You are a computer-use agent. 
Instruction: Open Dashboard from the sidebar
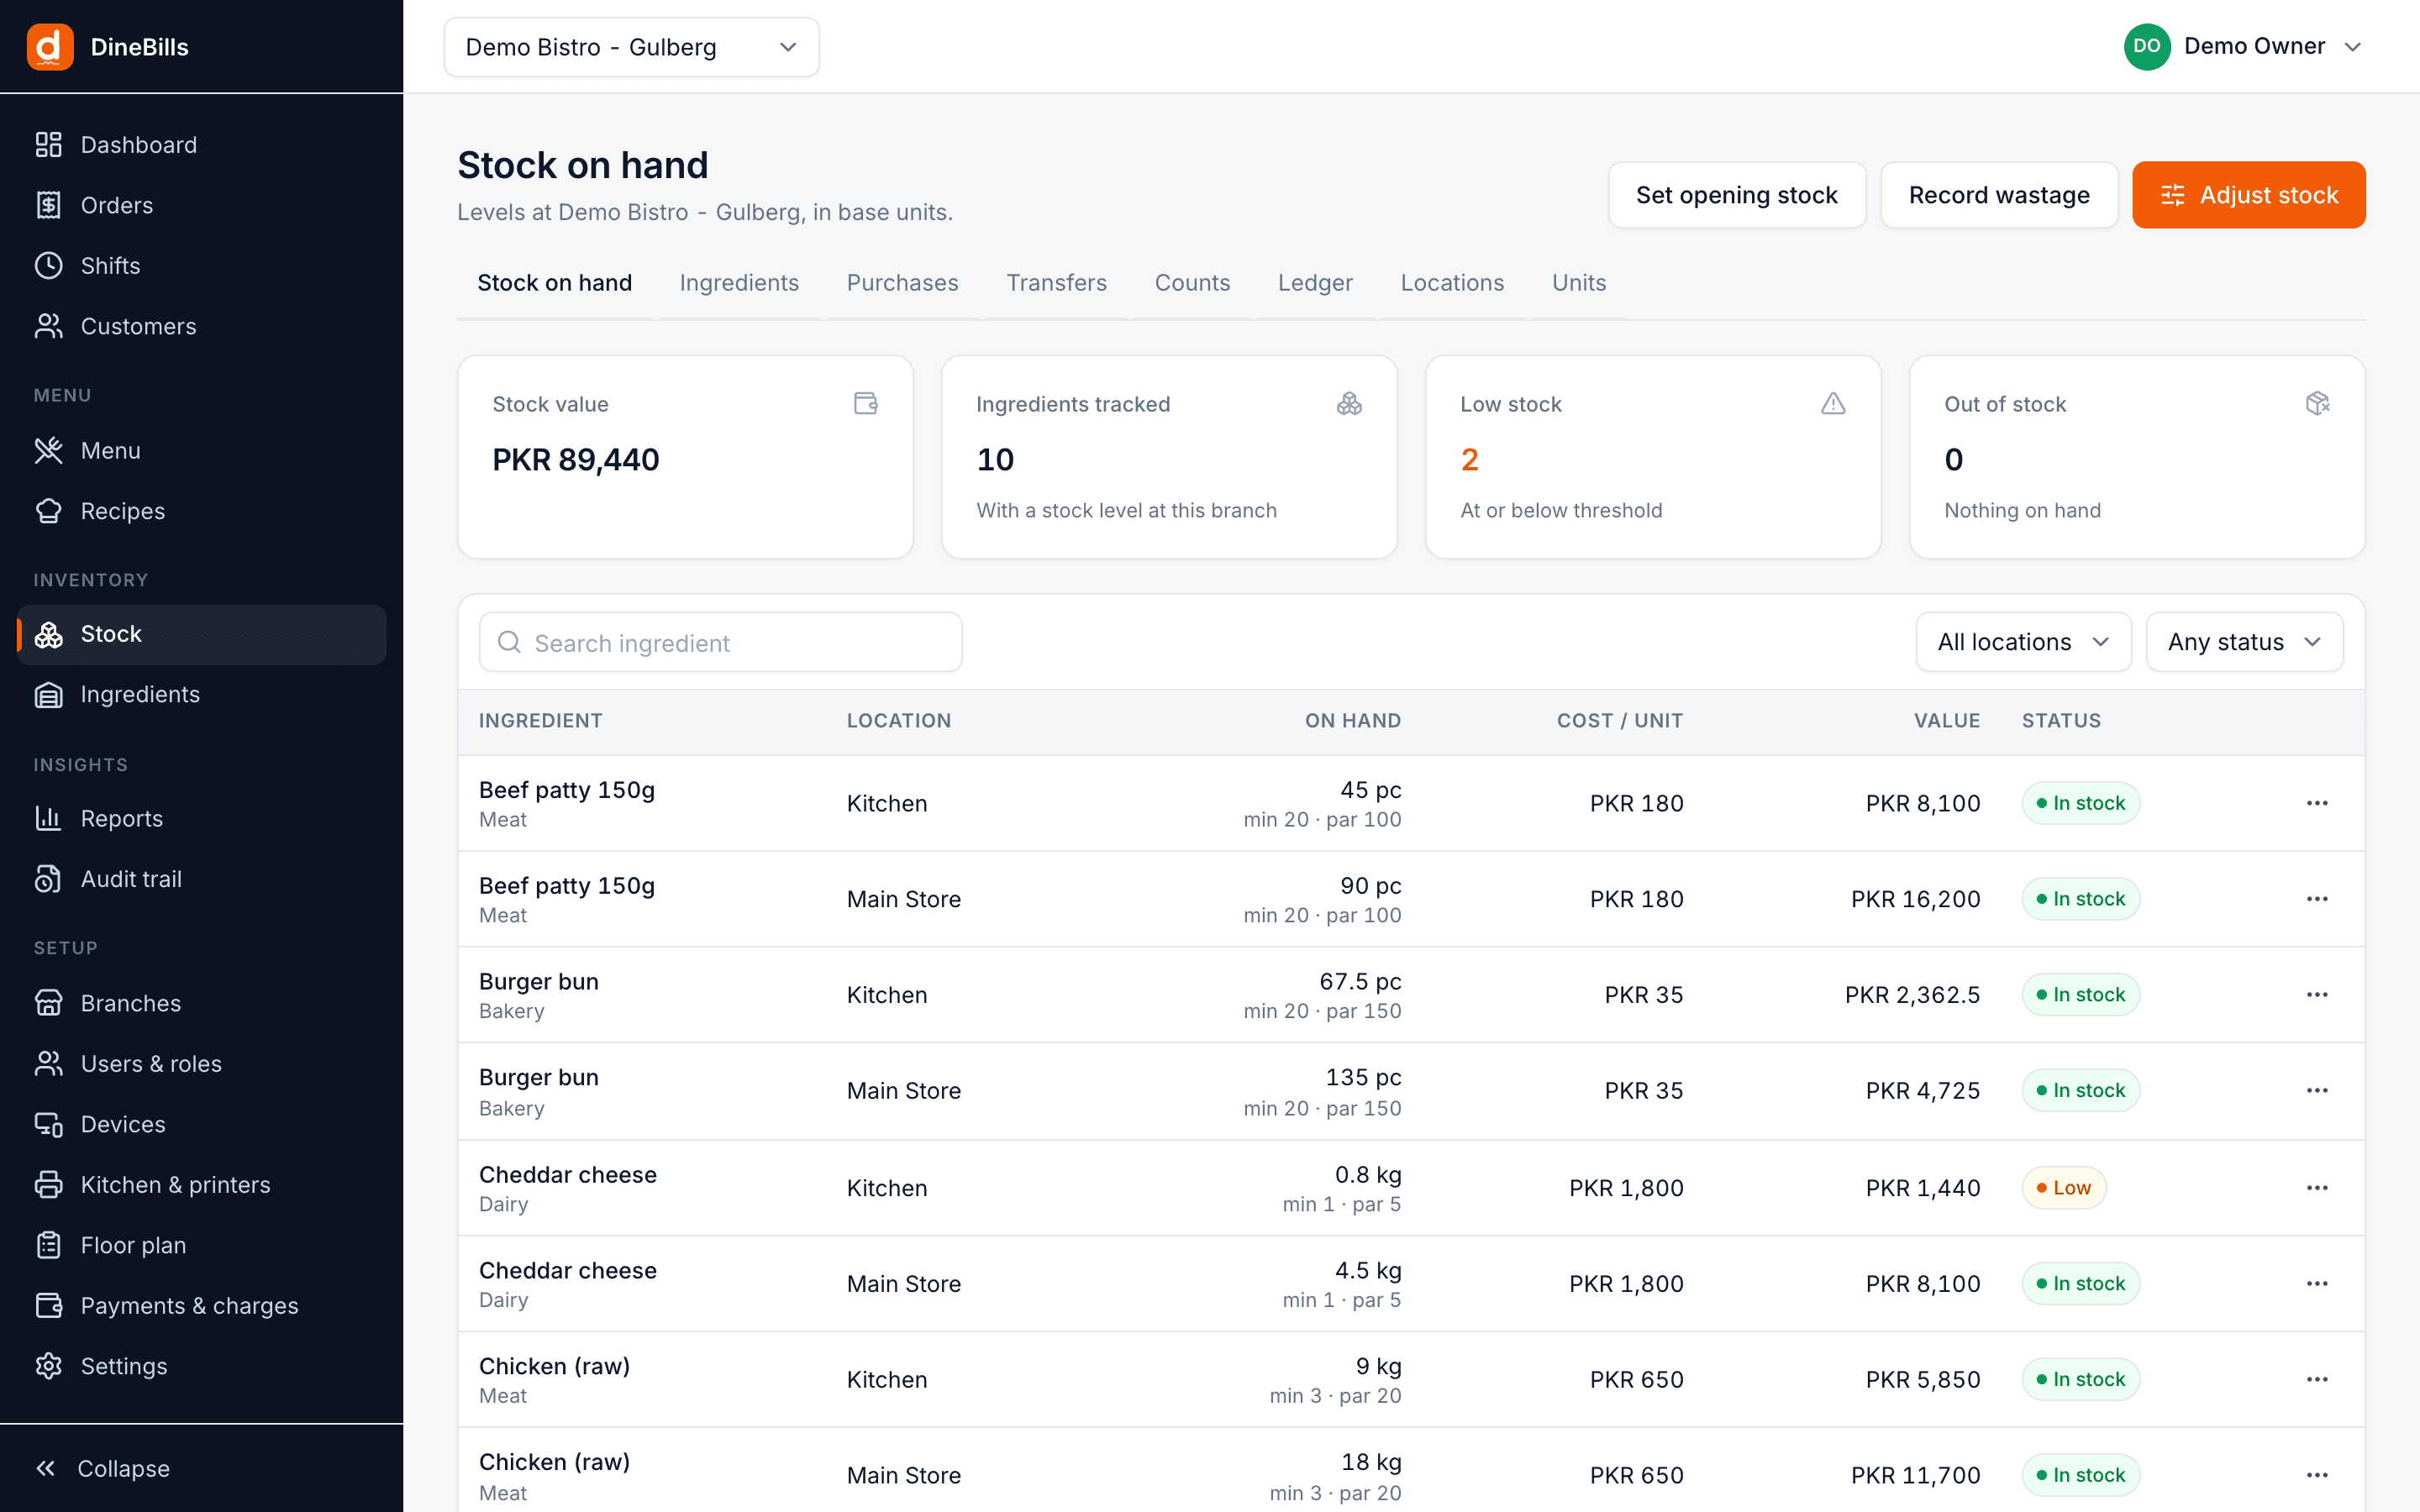[201, 145]
